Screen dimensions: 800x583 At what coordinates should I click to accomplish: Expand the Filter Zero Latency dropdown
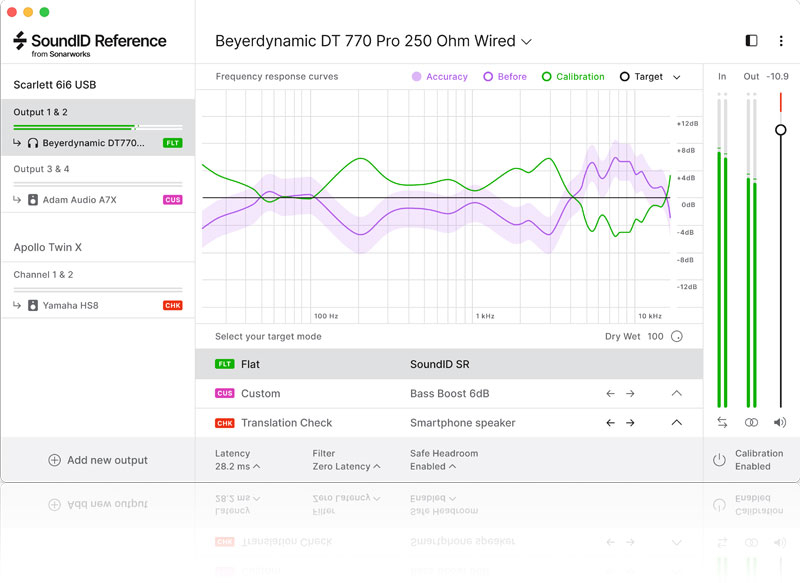point(346,466)
